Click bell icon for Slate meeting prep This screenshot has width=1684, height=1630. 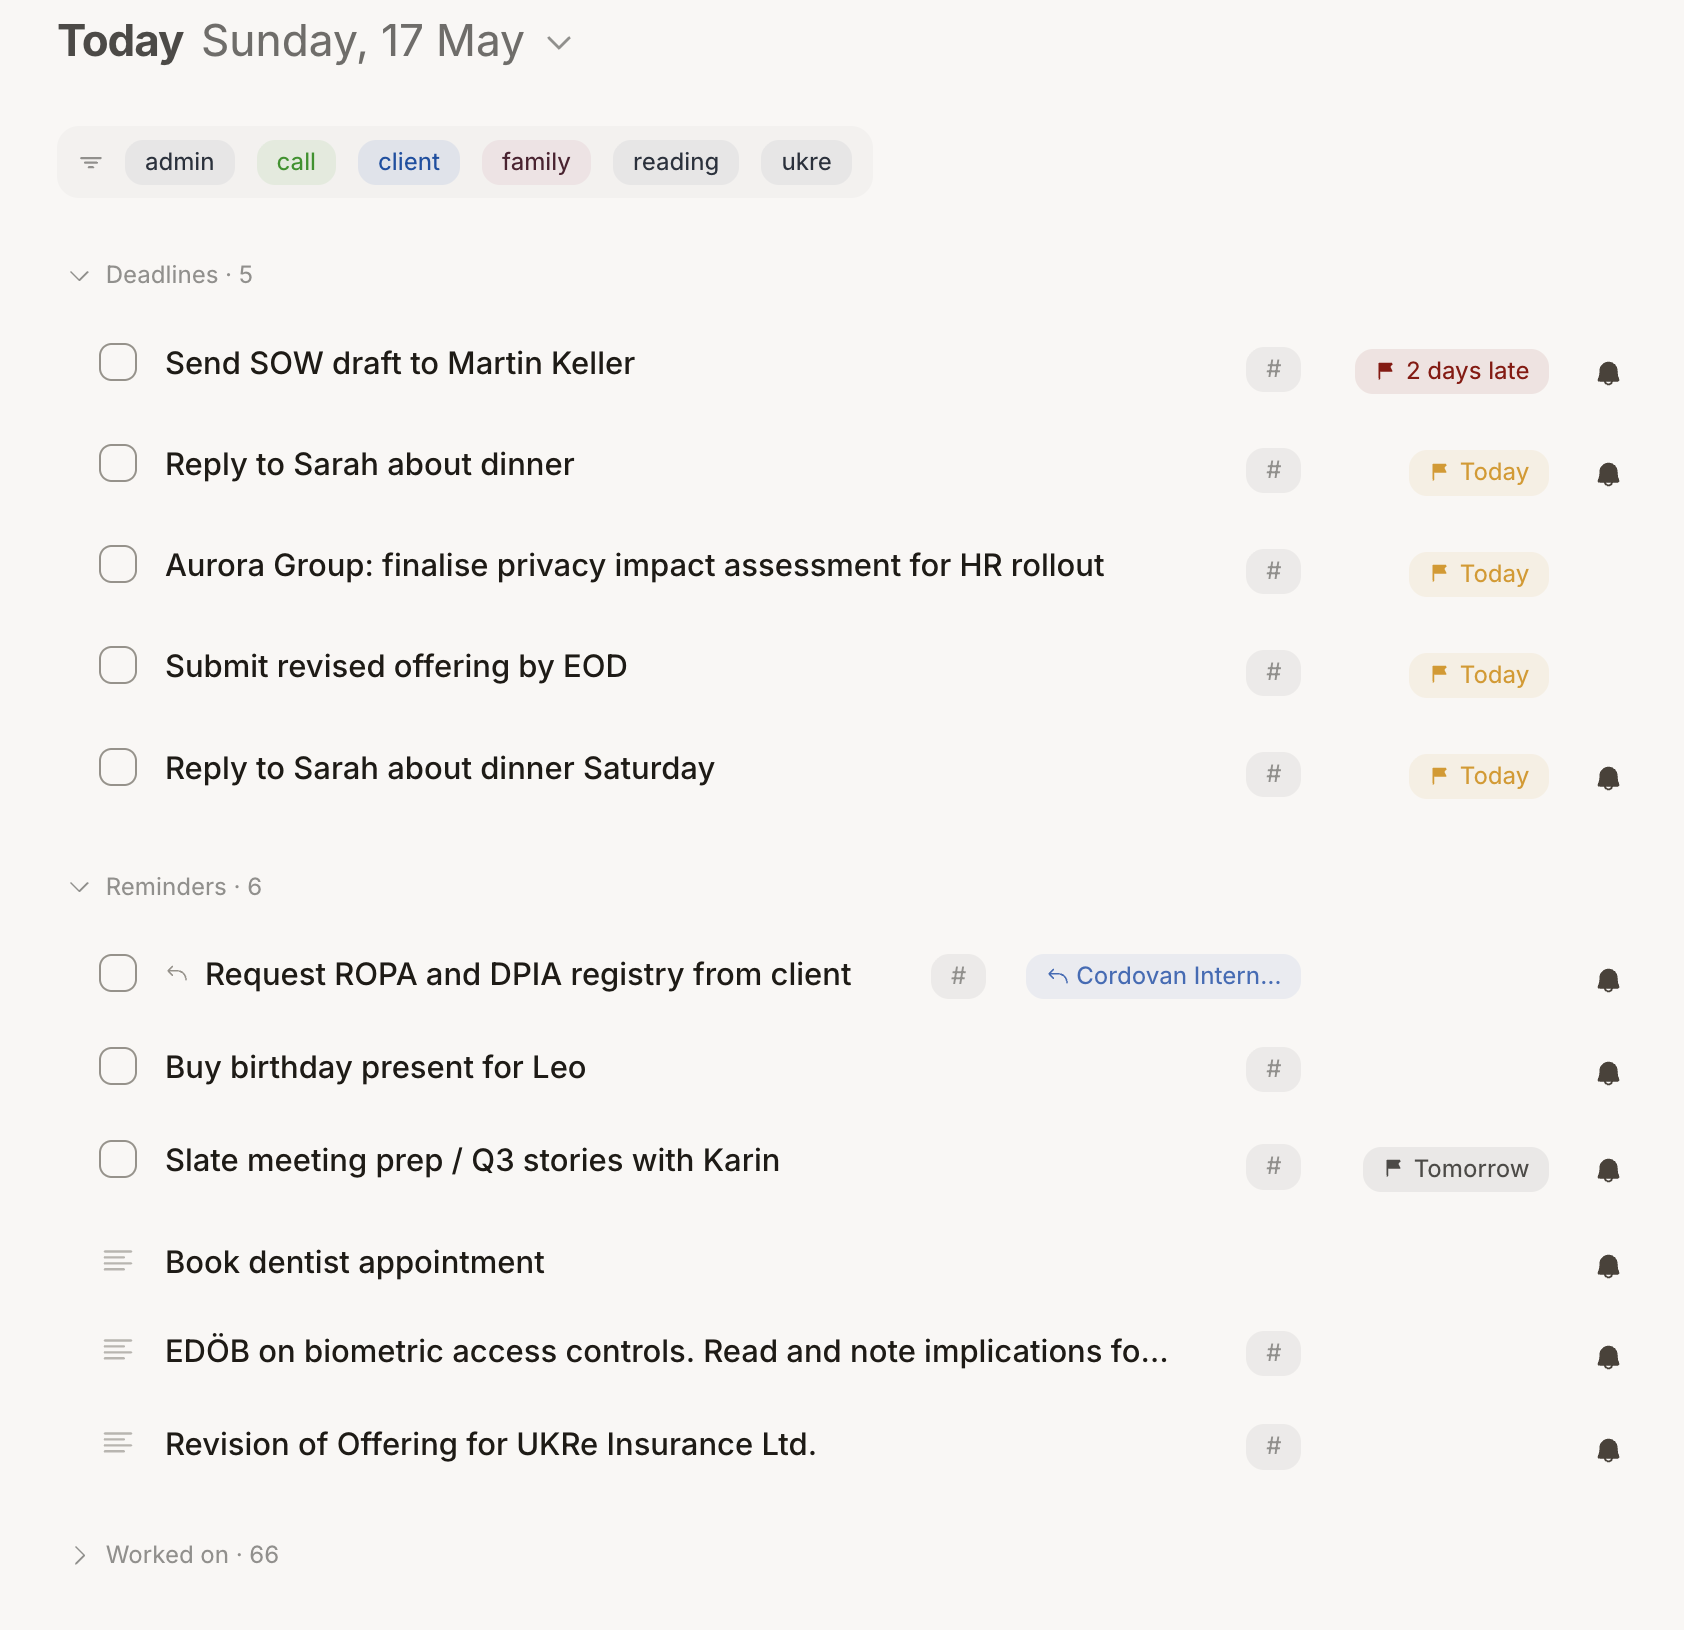(x=1608, y=1170)
